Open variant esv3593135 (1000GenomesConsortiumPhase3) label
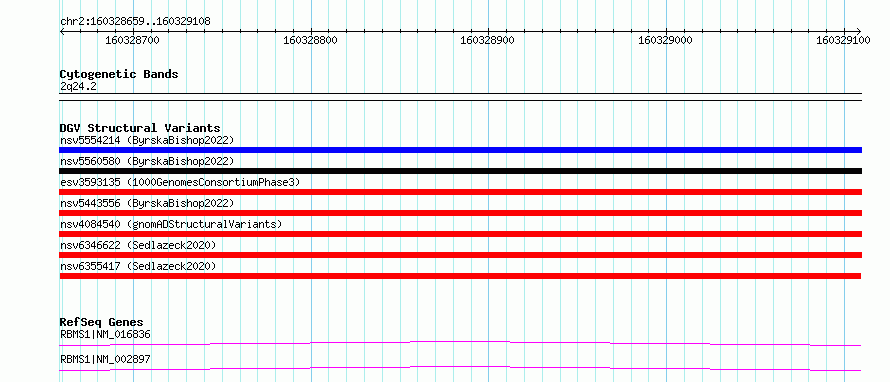Screen dimensions: 890x382 pyautogui.click(x=180, y=182)
